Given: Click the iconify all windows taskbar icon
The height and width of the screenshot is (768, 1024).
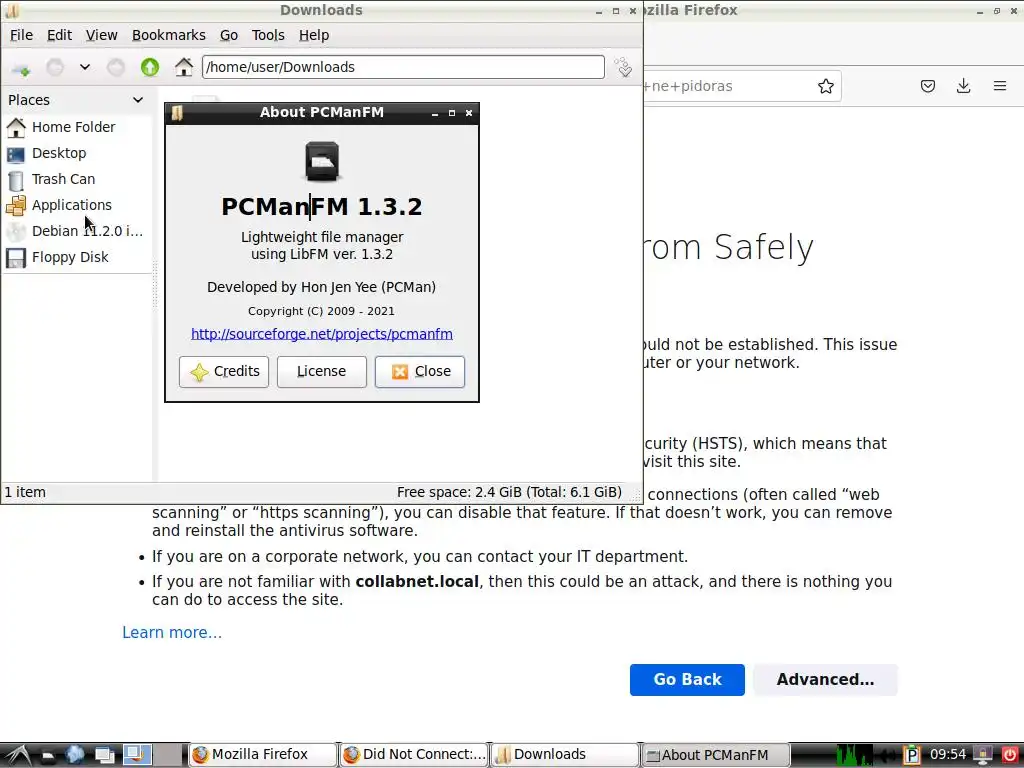Looking at the screenshot, I should click(x=104, y=756).
